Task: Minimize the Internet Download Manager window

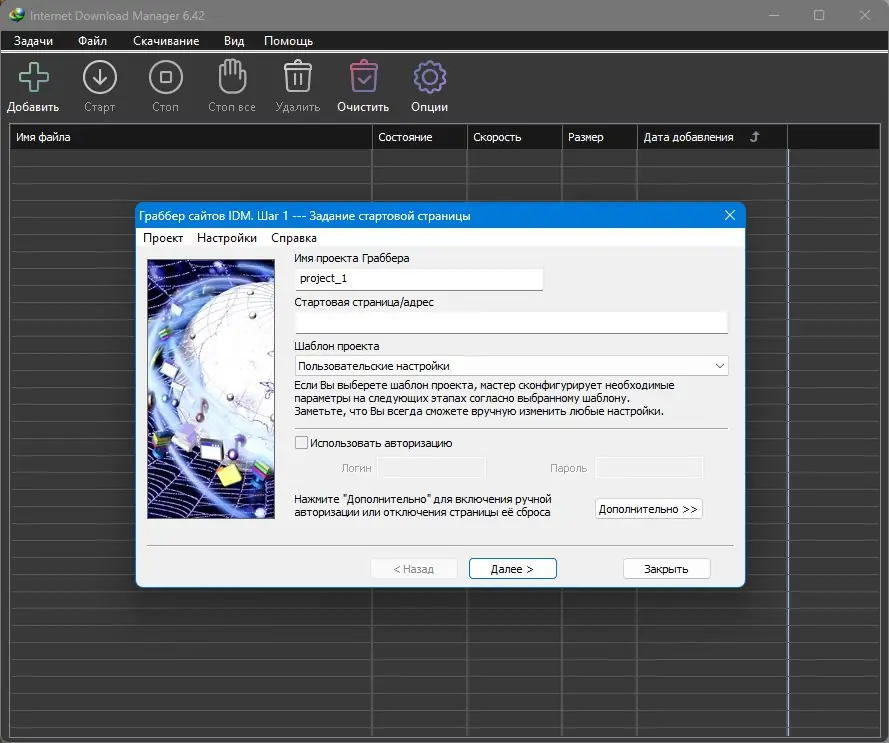Action: [x=774, y=15]
